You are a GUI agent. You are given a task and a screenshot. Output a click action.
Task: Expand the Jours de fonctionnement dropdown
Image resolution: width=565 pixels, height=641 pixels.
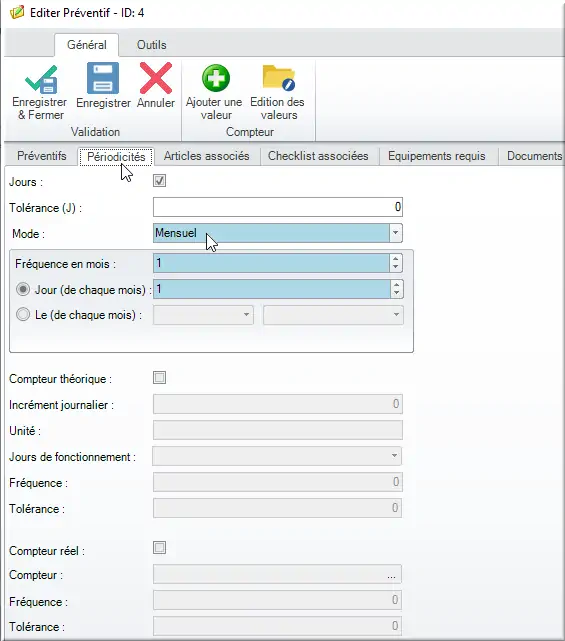[x=277, y=456]
